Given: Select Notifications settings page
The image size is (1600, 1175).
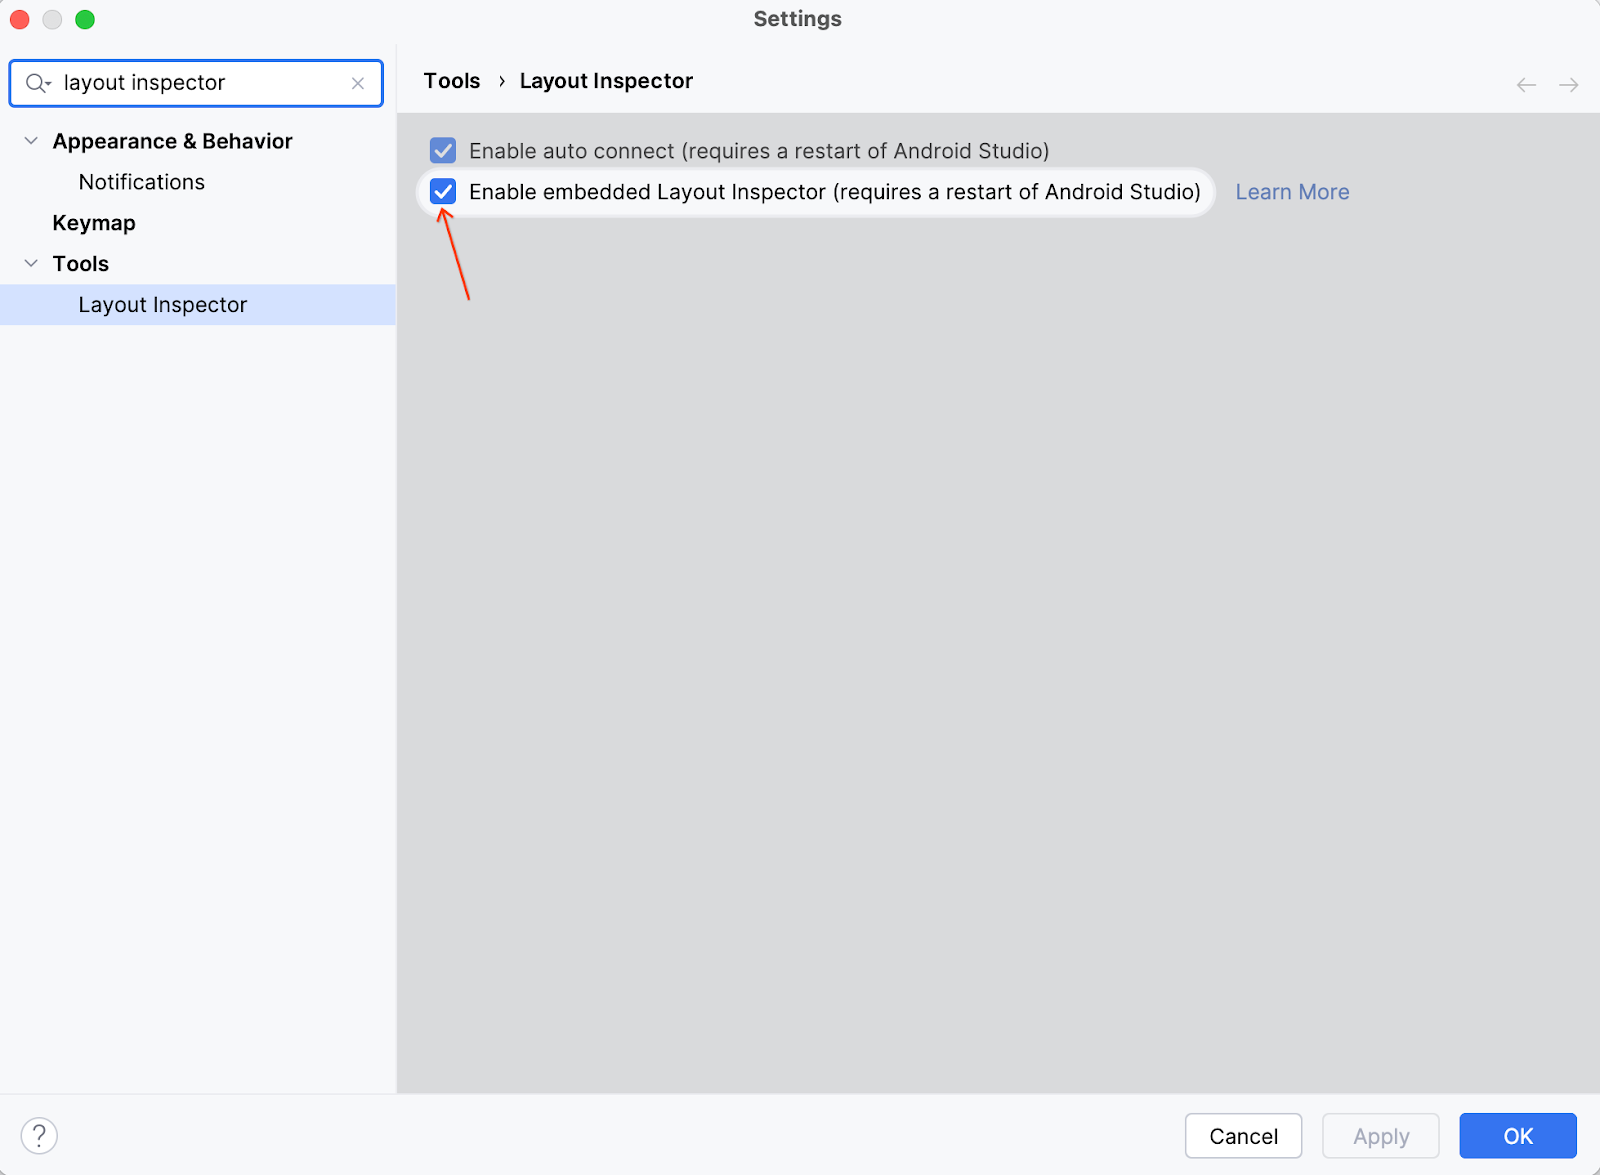Looking at the screenshot, I should [x=141, y=182].
